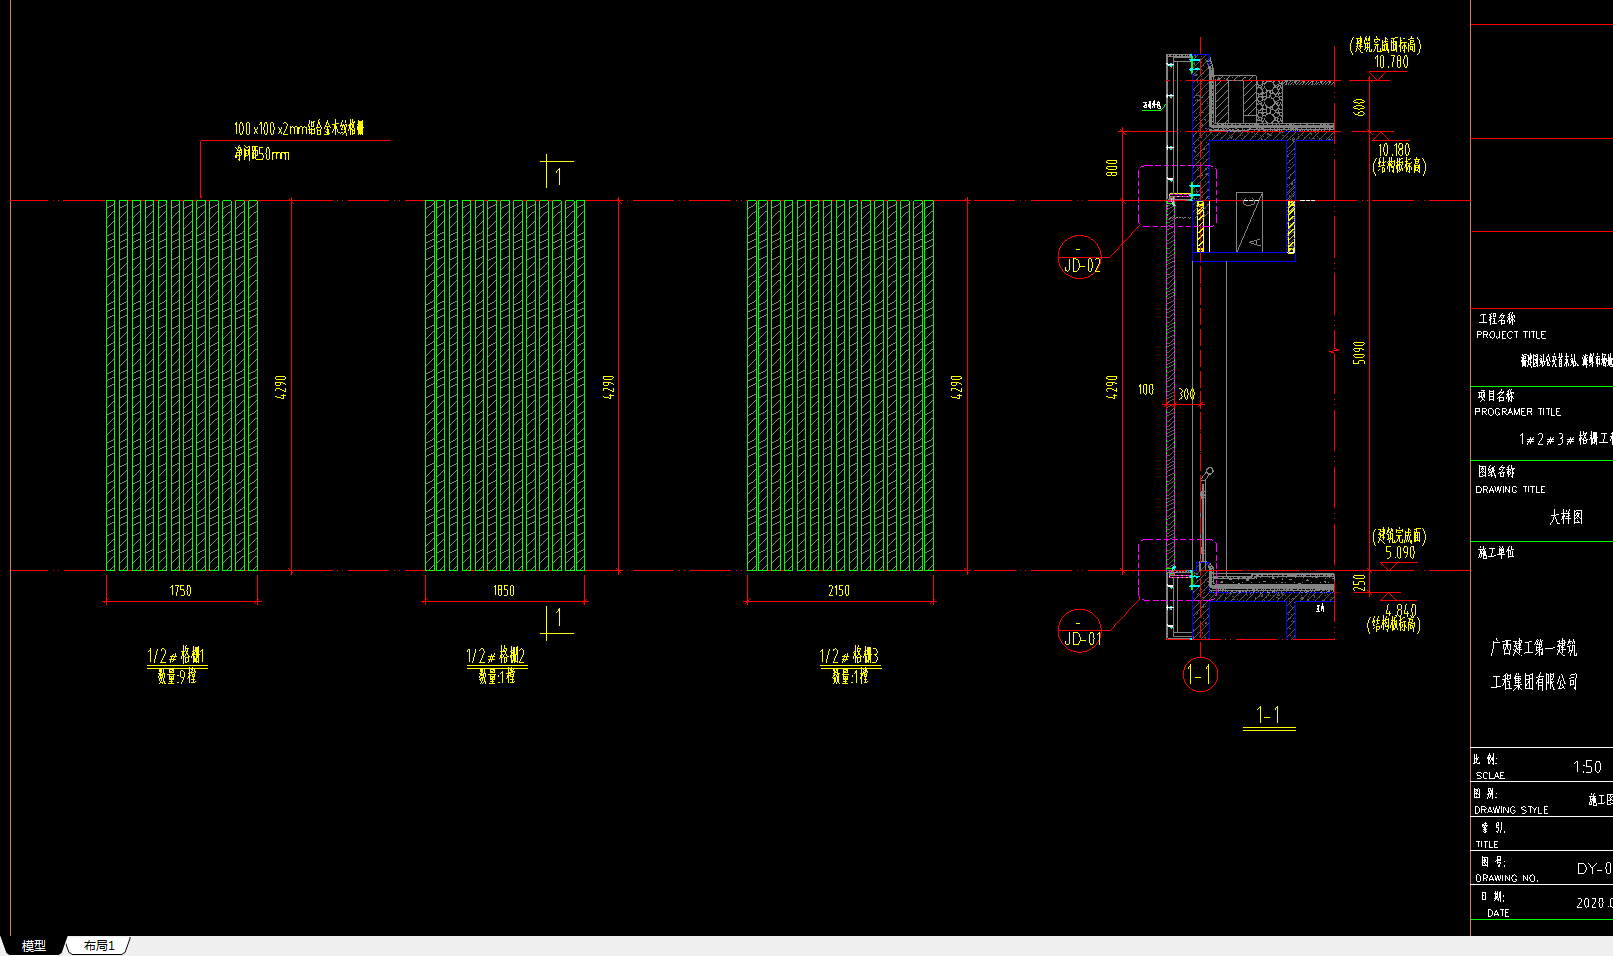
Task: Select the 300 horizontal dimension in section
Action: coord(1186,394)
